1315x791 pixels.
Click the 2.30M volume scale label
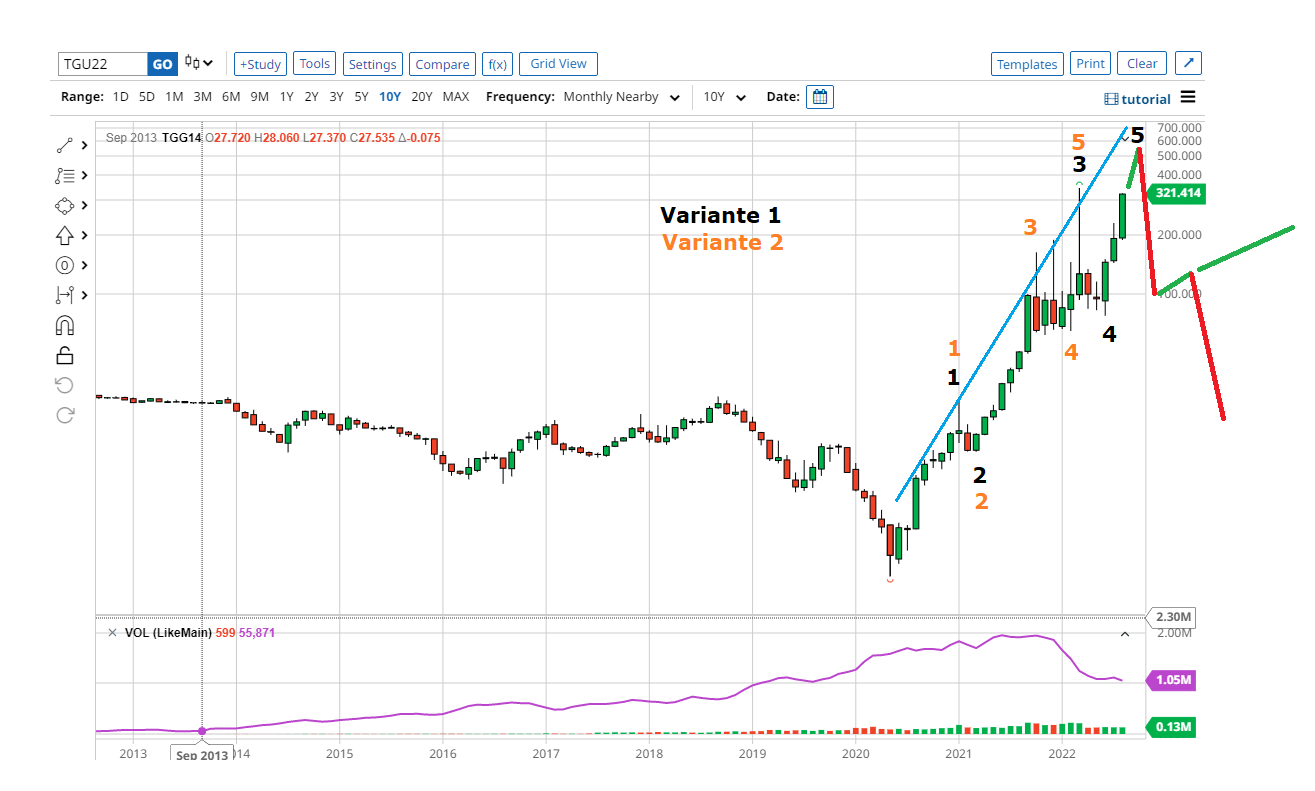click(x=1169, y=617)
